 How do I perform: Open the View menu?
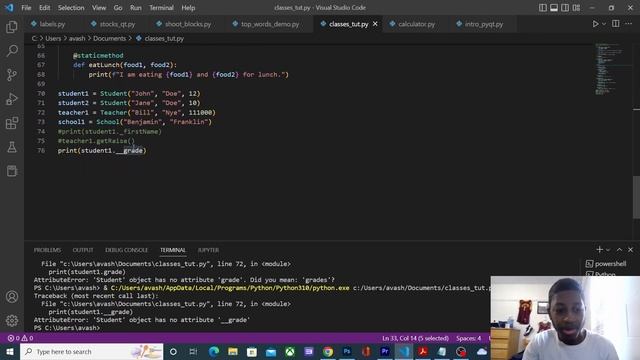99,8
